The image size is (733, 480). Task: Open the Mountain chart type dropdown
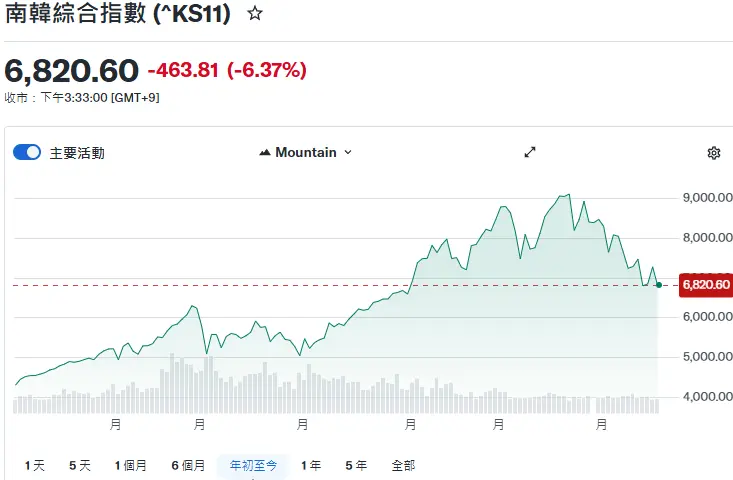(306, 152)
